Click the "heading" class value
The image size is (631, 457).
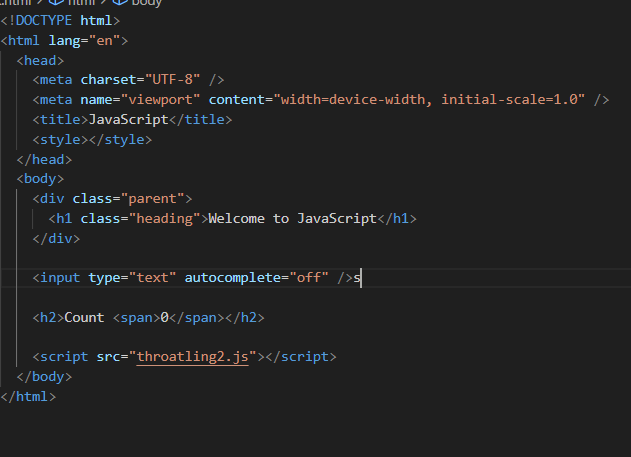coord(164,219)
